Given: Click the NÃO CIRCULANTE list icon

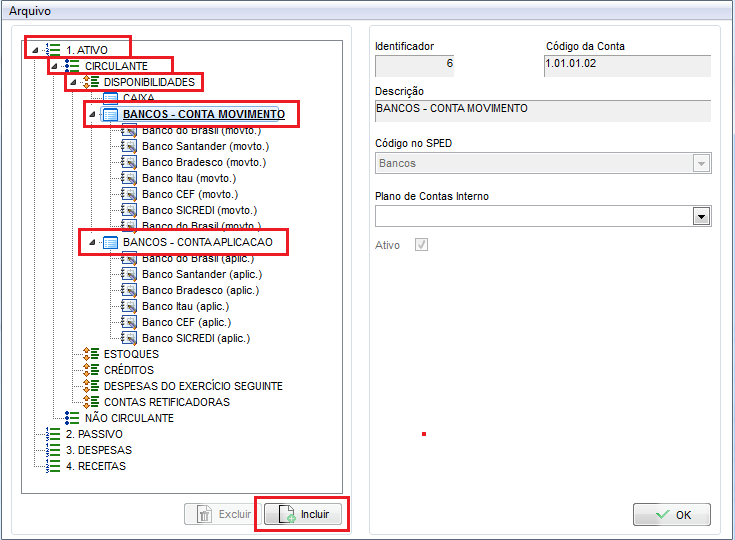Looking at the screenshot, I should tap(72, 418).
